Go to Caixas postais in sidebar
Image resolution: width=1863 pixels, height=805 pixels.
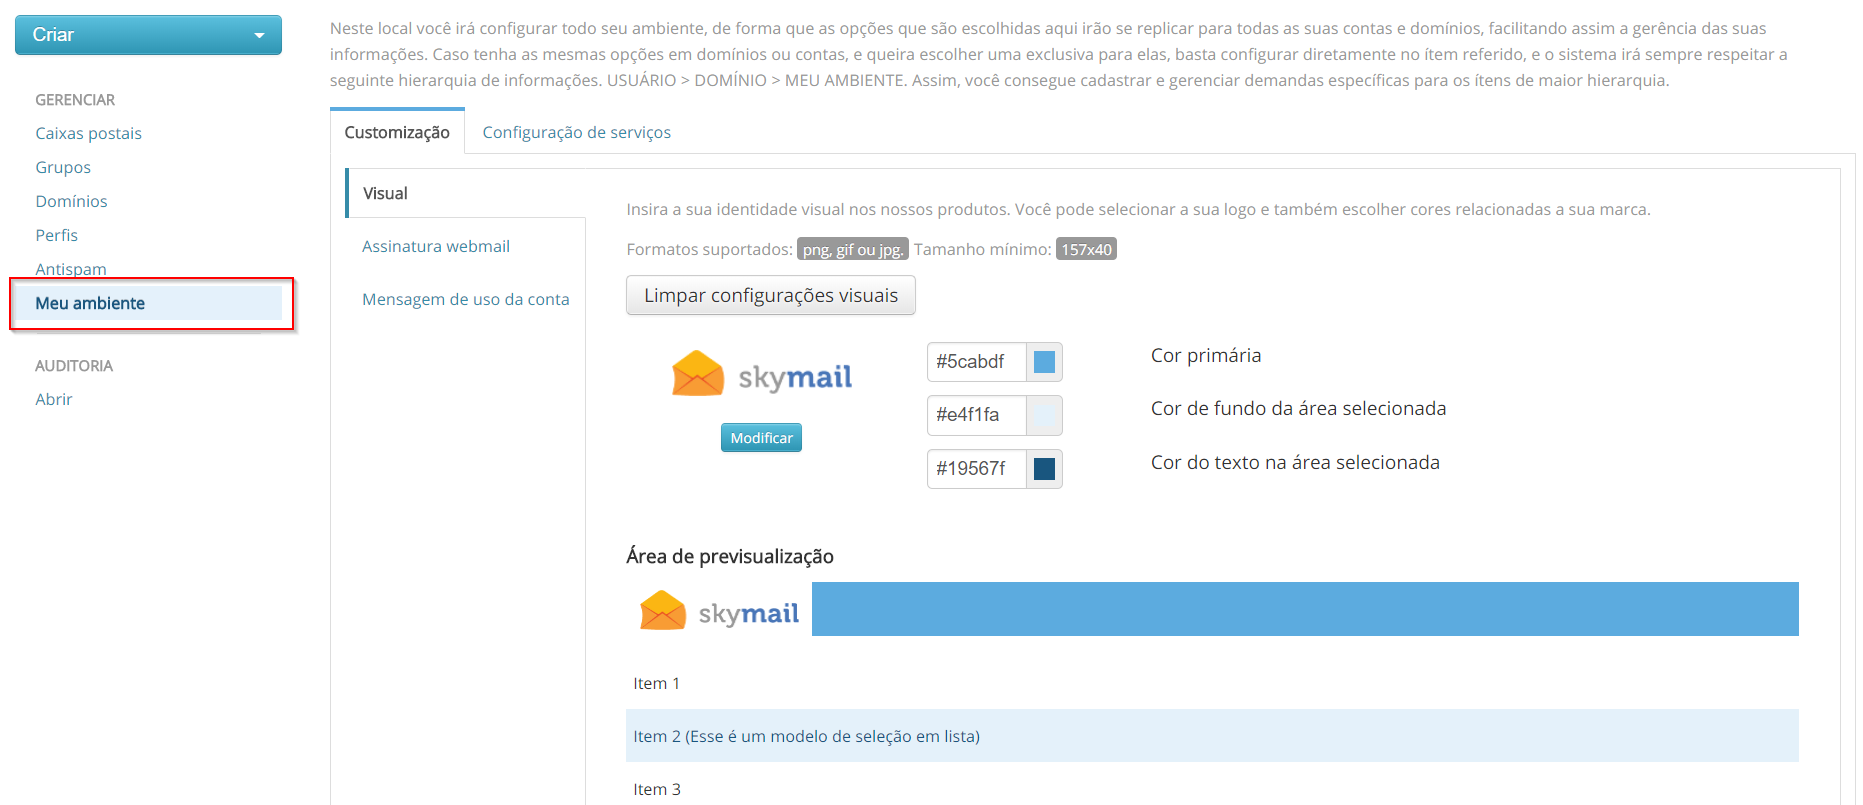click(88, 133)
